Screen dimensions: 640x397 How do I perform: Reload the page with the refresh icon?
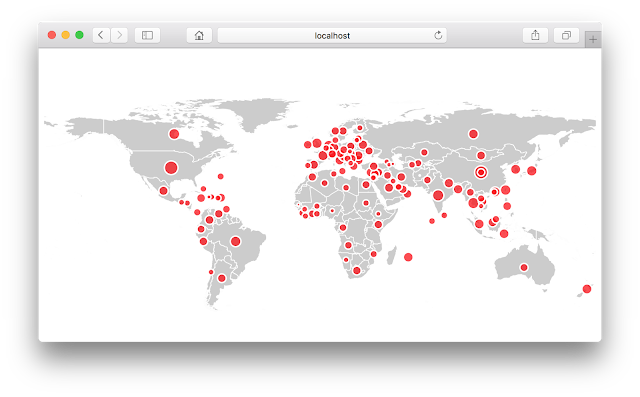pyautogui.click(x=438, y=35)
